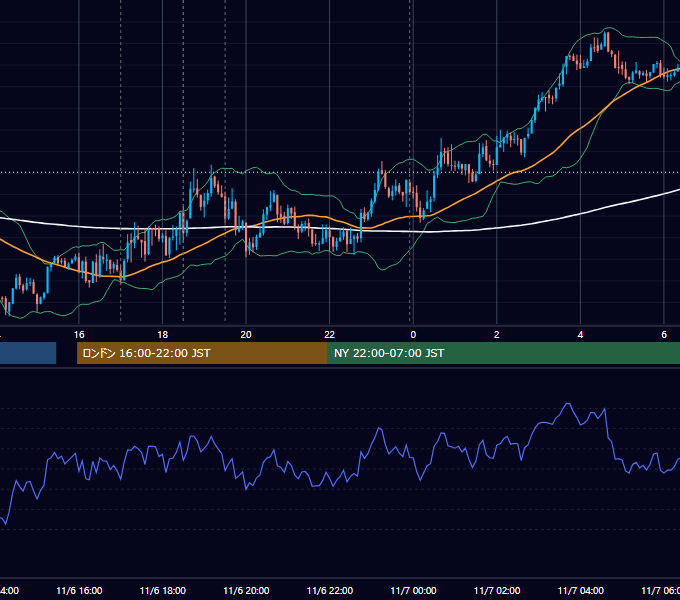Click the '4' hour label on price chart axis
This screenshot has width=680, height=600.
tap(580, 335)
